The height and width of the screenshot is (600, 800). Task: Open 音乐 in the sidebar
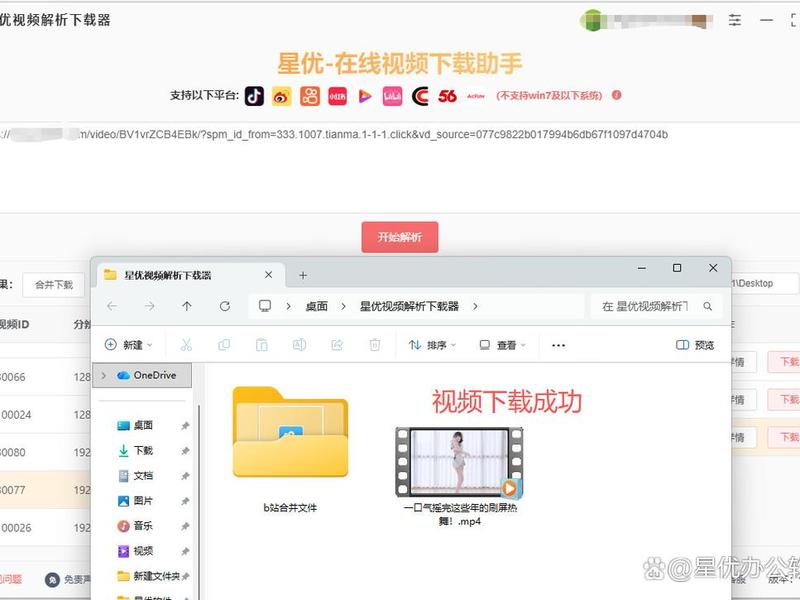pos(143,526)
